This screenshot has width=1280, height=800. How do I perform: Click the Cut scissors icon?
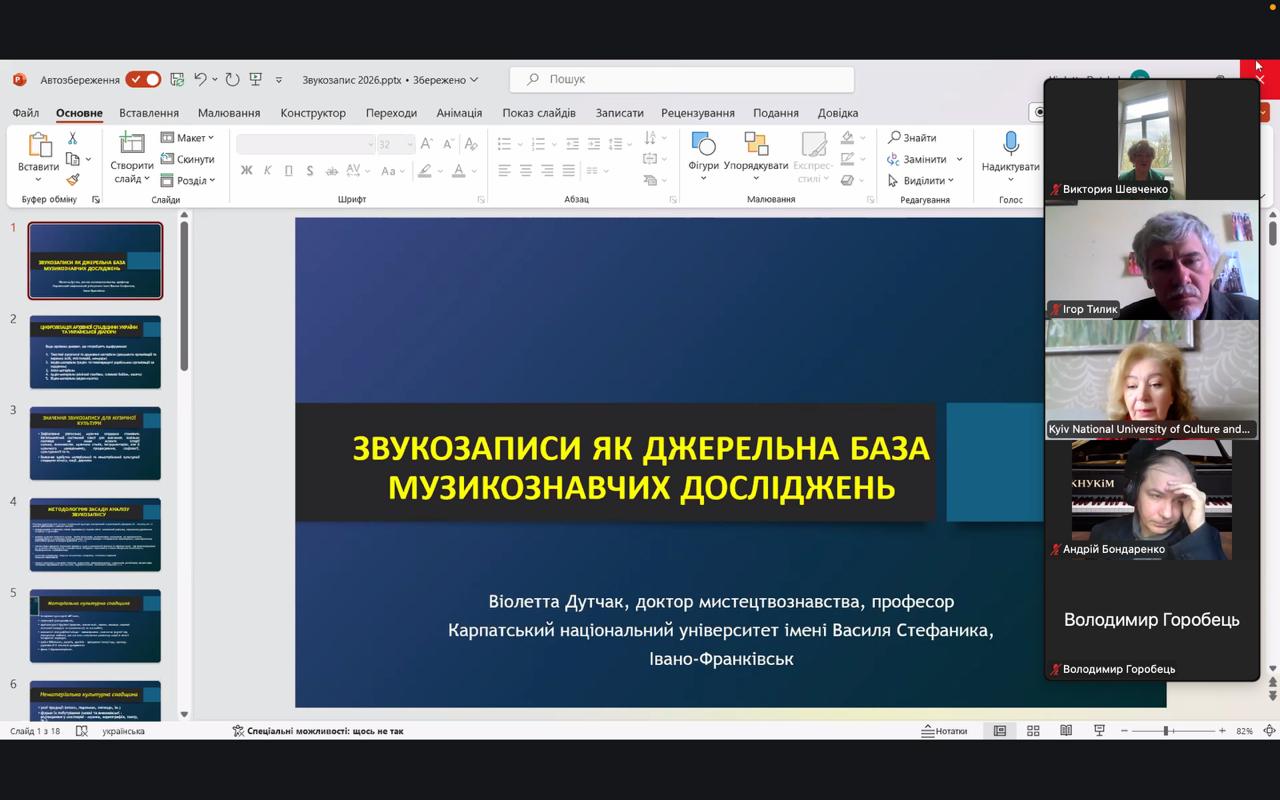pos(73,138)
